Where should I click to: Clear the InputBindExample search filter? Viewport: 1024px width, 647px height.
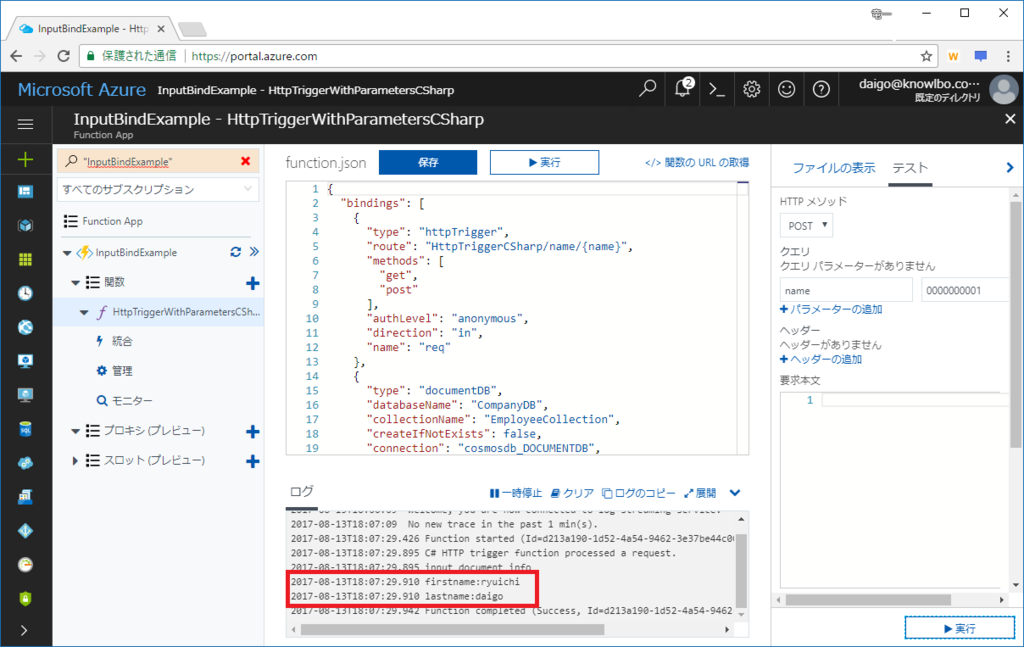tap(246, 161)
